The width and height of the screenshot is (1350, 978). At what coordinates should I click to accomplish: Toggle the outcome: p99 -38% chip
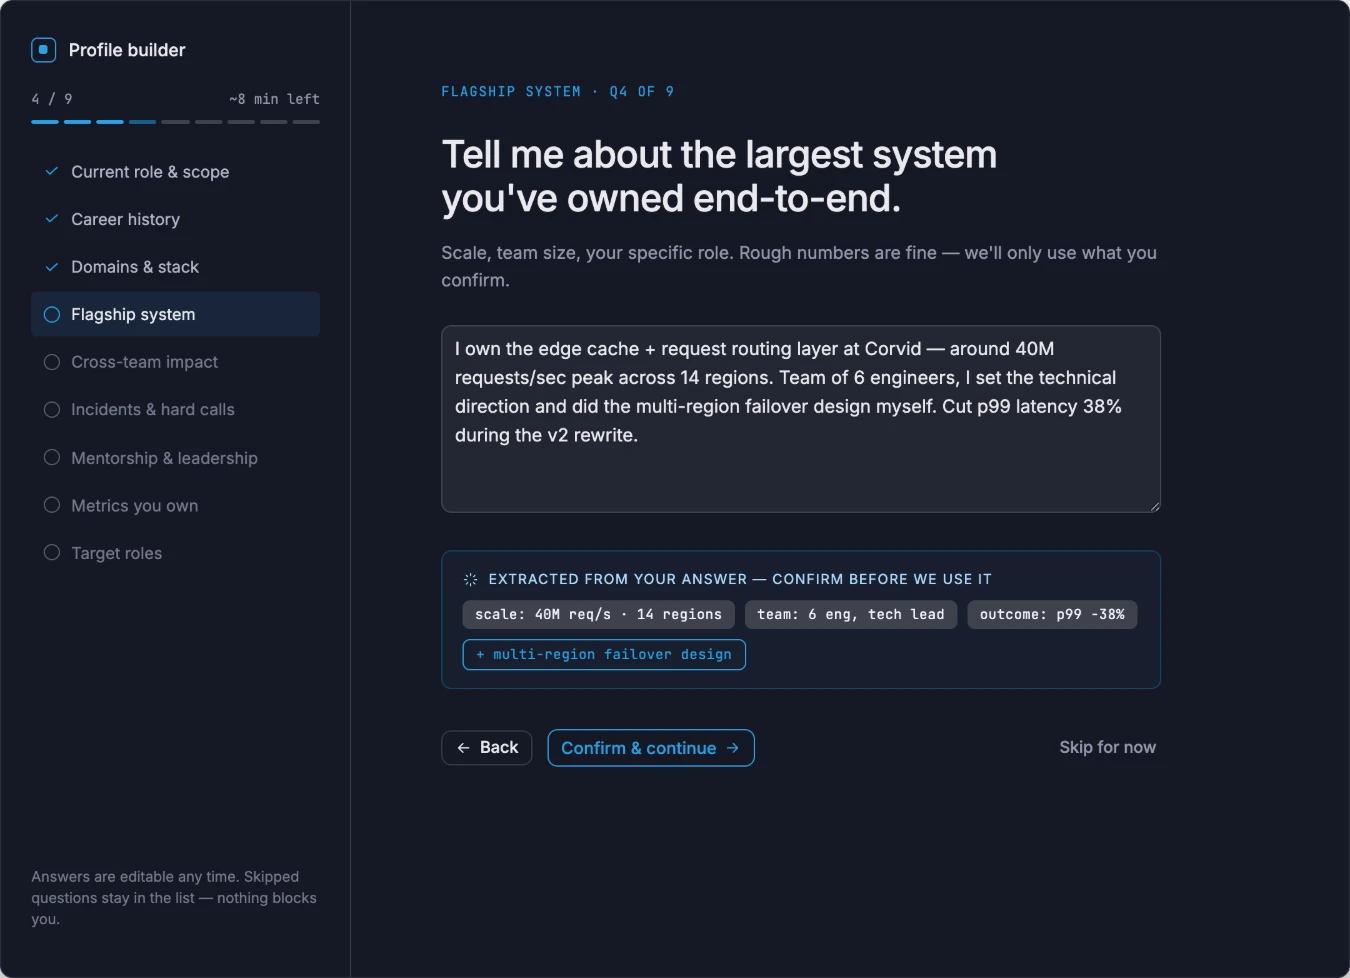coord(1052,614)
